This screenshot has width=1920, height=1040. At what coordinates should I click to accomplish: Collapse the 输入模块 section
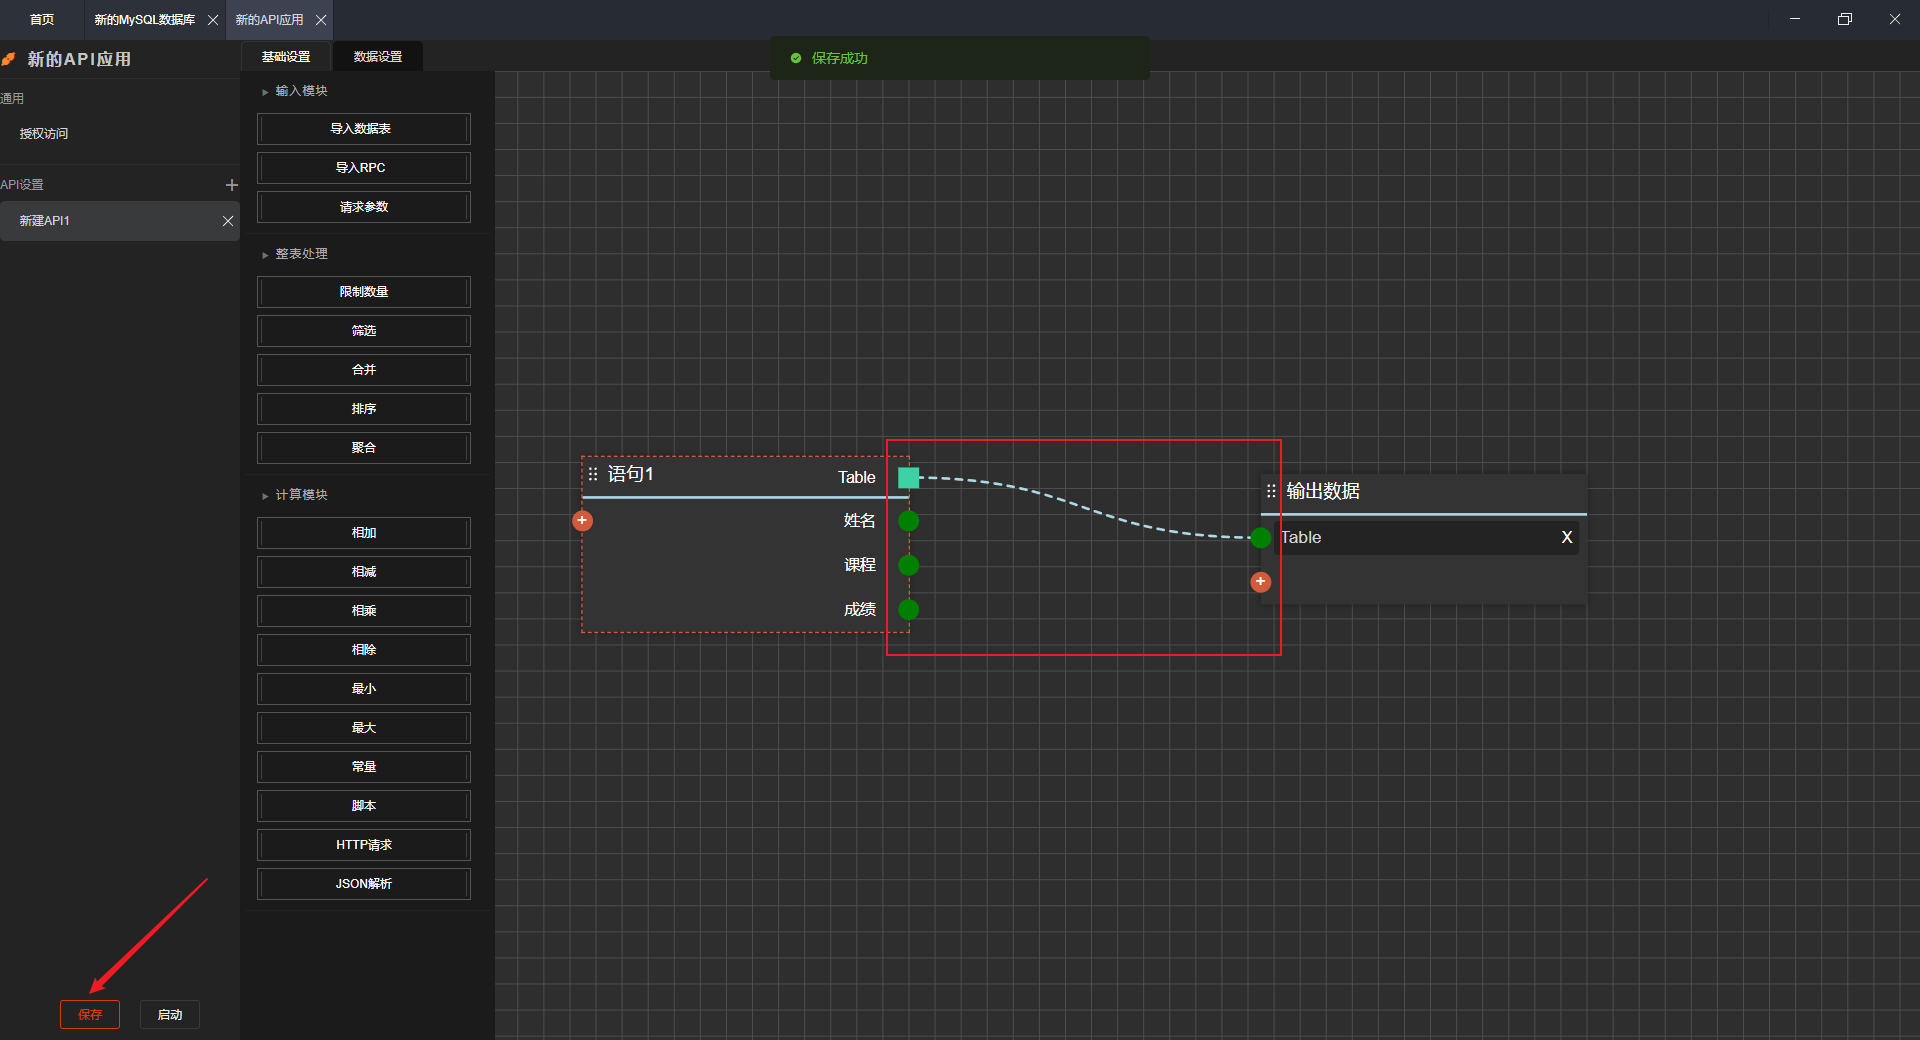(265, 92)
